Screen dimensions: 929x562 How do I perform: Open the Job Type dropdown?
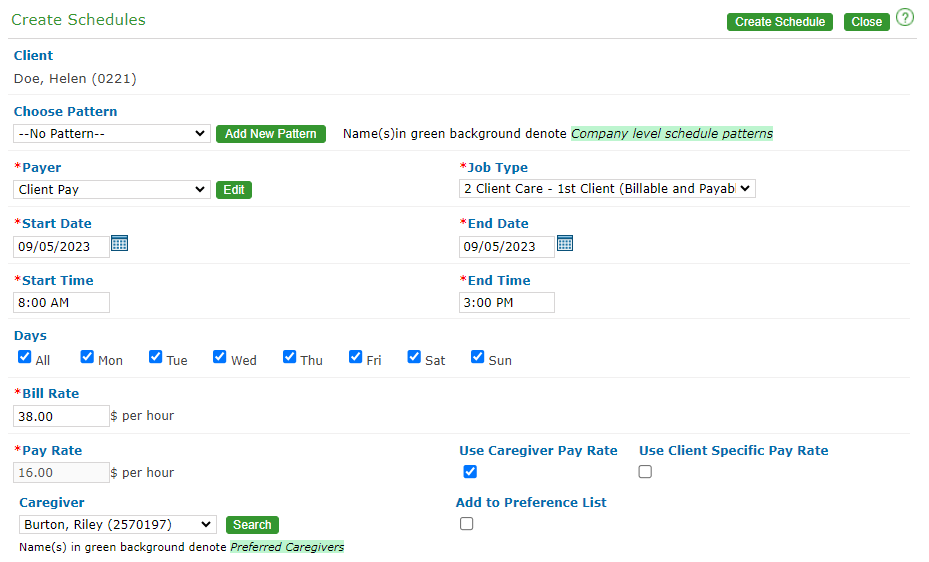(607, 189)
